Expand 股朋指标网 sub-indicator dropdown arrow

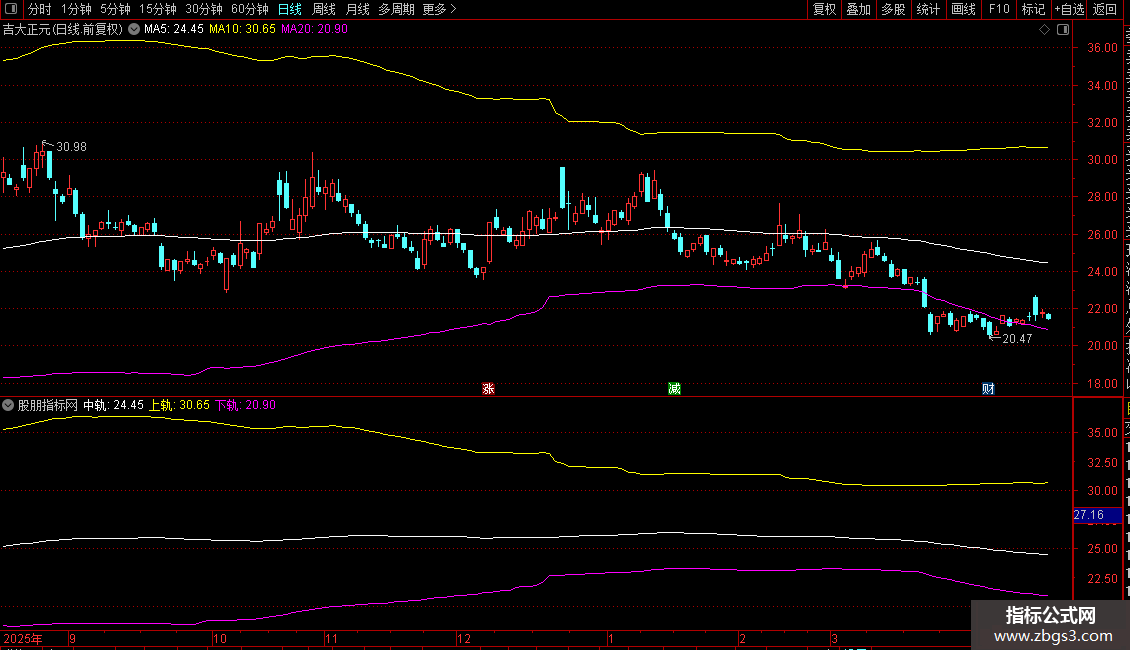9,405
